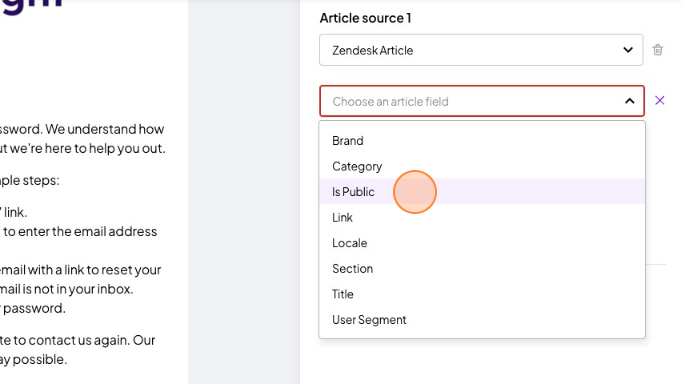Choose the Section field option
The width and height of the screenshot is (683, 384).
482,269
